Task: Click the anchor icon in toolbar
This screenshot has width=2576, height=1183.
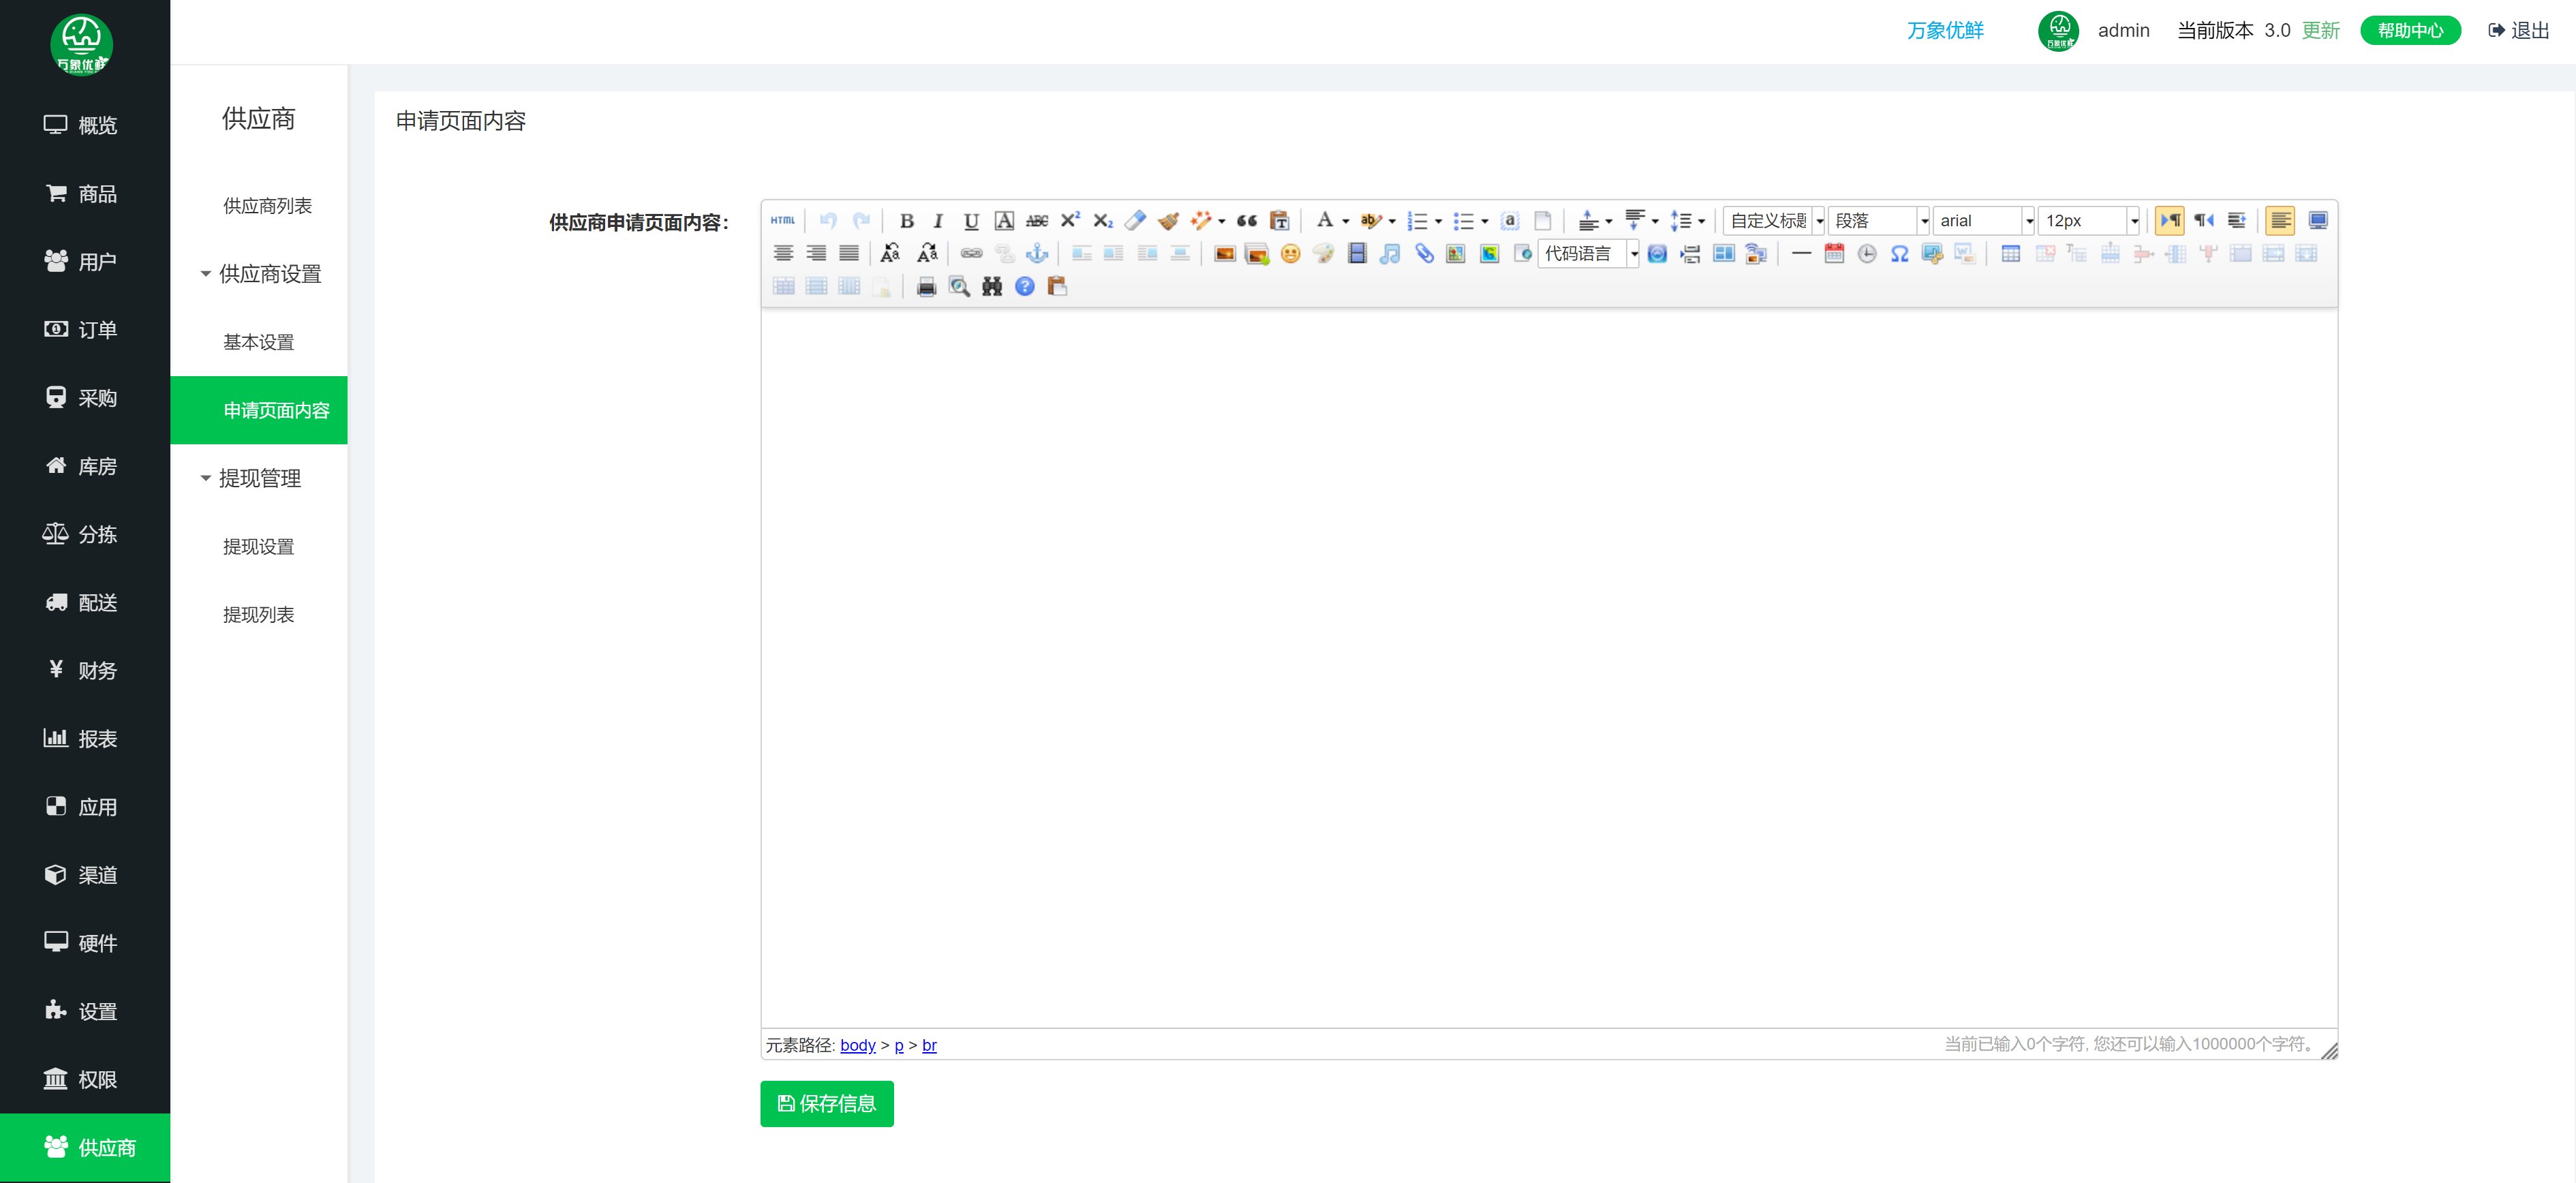Action: tap(1038, 254)
